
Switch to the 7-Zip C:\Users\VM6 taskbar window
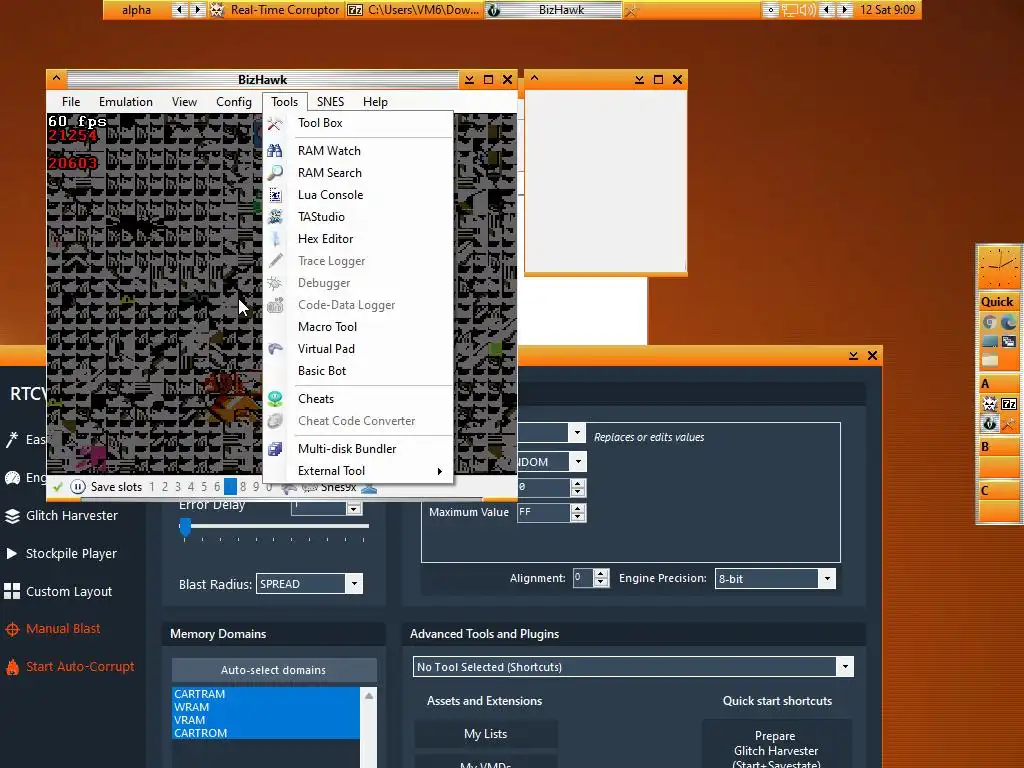(414, 10)
